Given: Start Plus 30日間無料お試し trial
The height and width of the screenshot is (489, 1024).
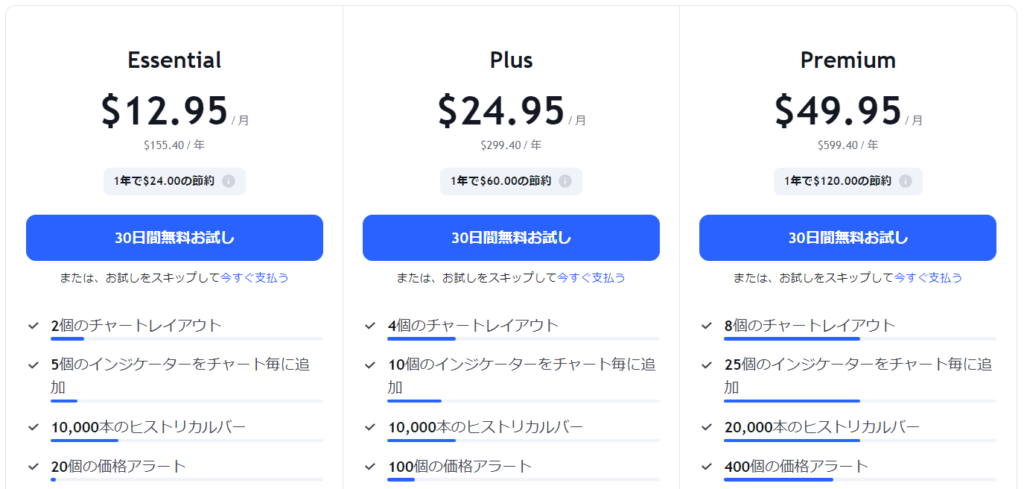Looking at the screenshot, I should [511, 238].
